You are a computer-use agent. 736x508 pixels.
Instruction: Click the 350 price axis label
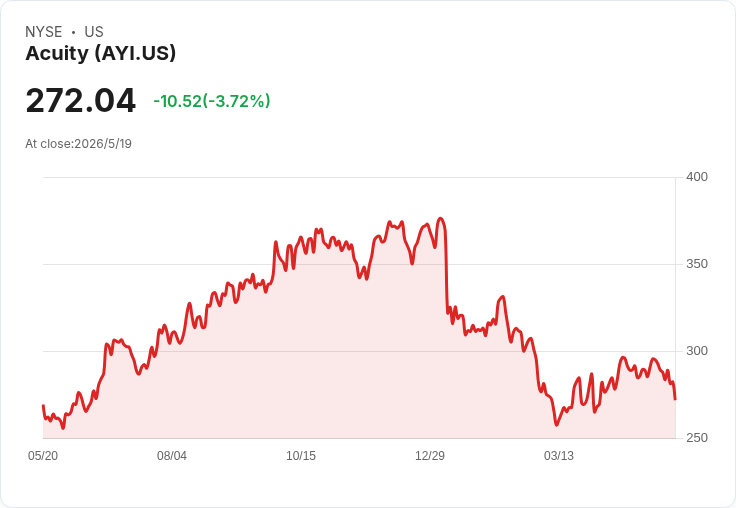(697, 264)
